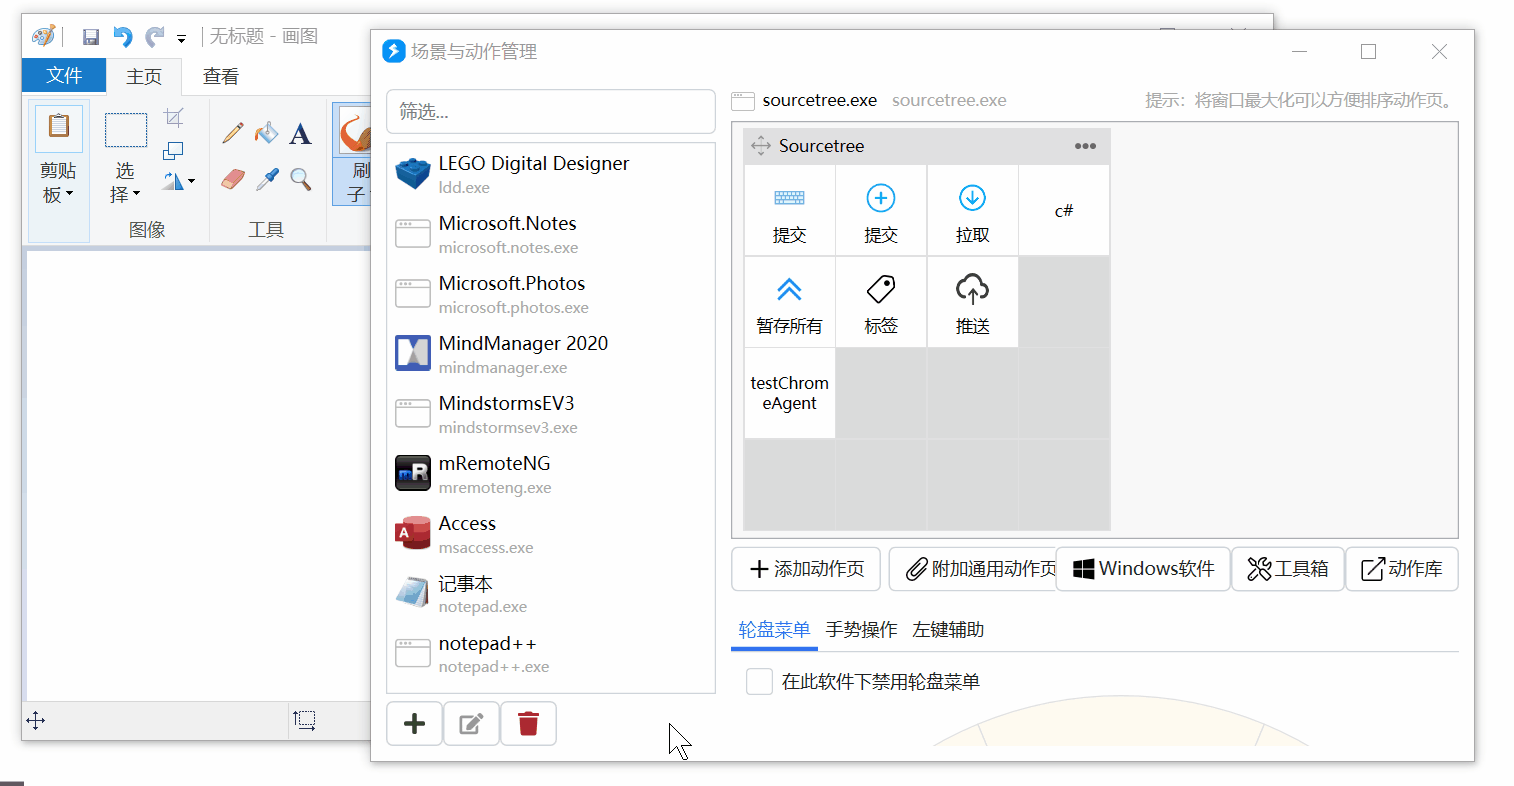Click the undo arrow in Paint
The height and width of the screenshot is (786, 1514).
point(122,37)
